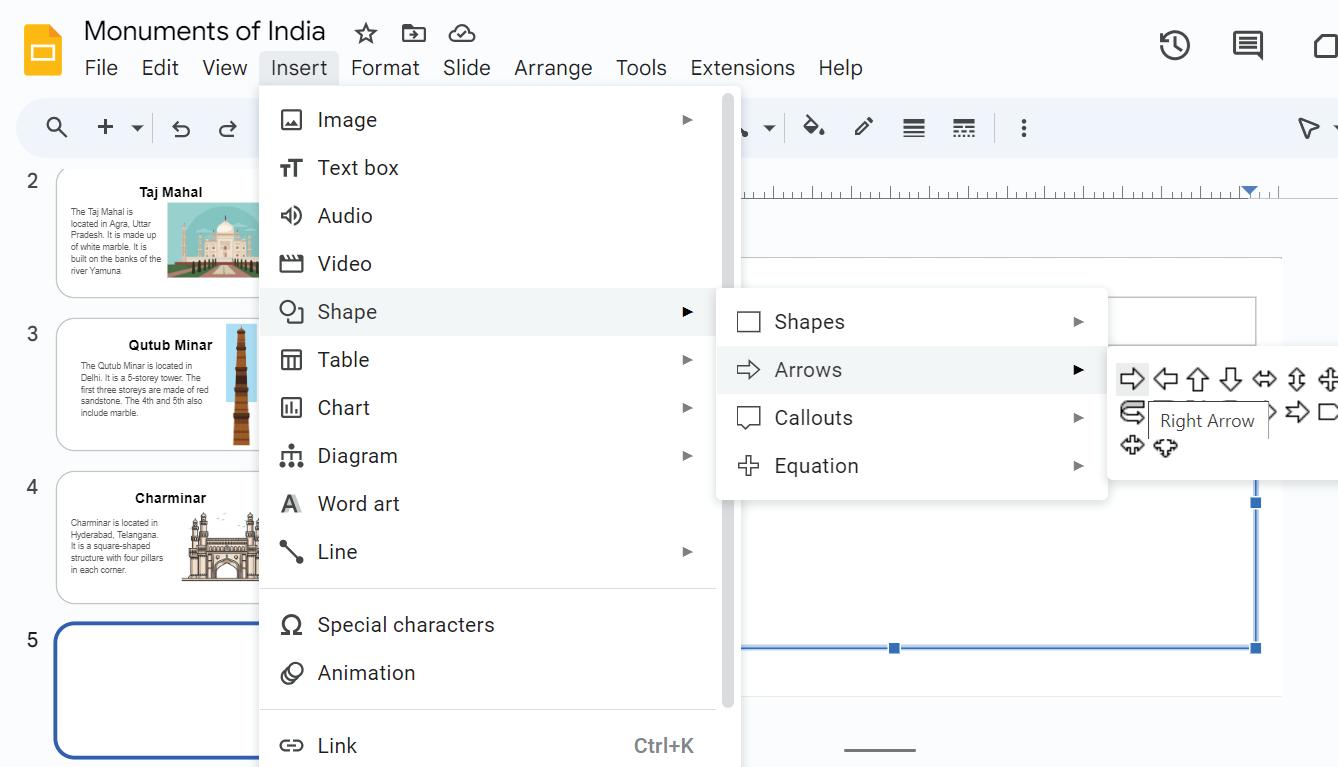Open the Format menu
The height and width of the screenshot is (767, 1338).
tap(385, 68)
